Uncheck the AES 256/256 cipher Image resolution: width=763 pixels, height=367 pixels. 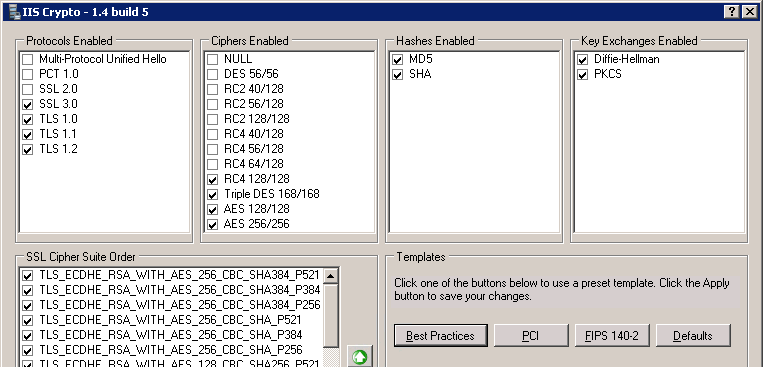pyautogui.click(x=213, y=225)
